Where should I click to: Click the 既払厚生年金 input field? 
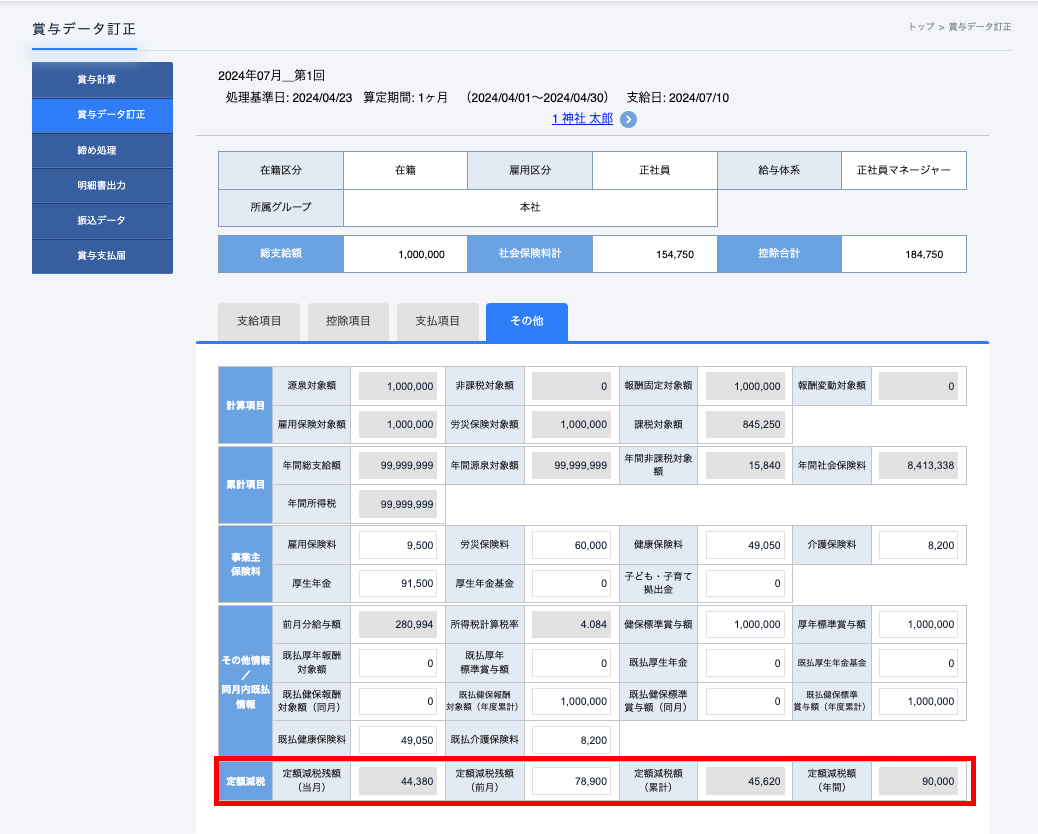tap(745, 663)
